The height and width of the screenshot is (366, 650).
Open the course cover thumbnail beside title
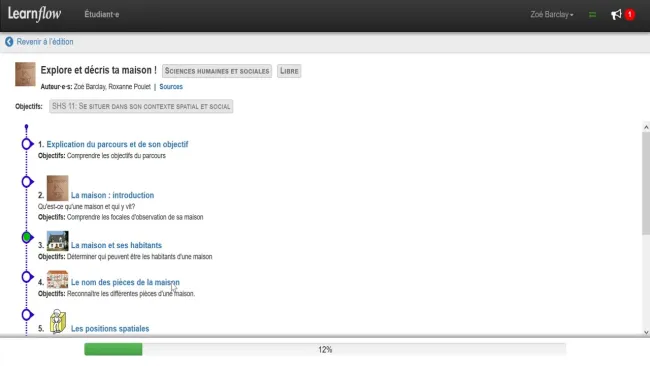(x=25, y=74)
